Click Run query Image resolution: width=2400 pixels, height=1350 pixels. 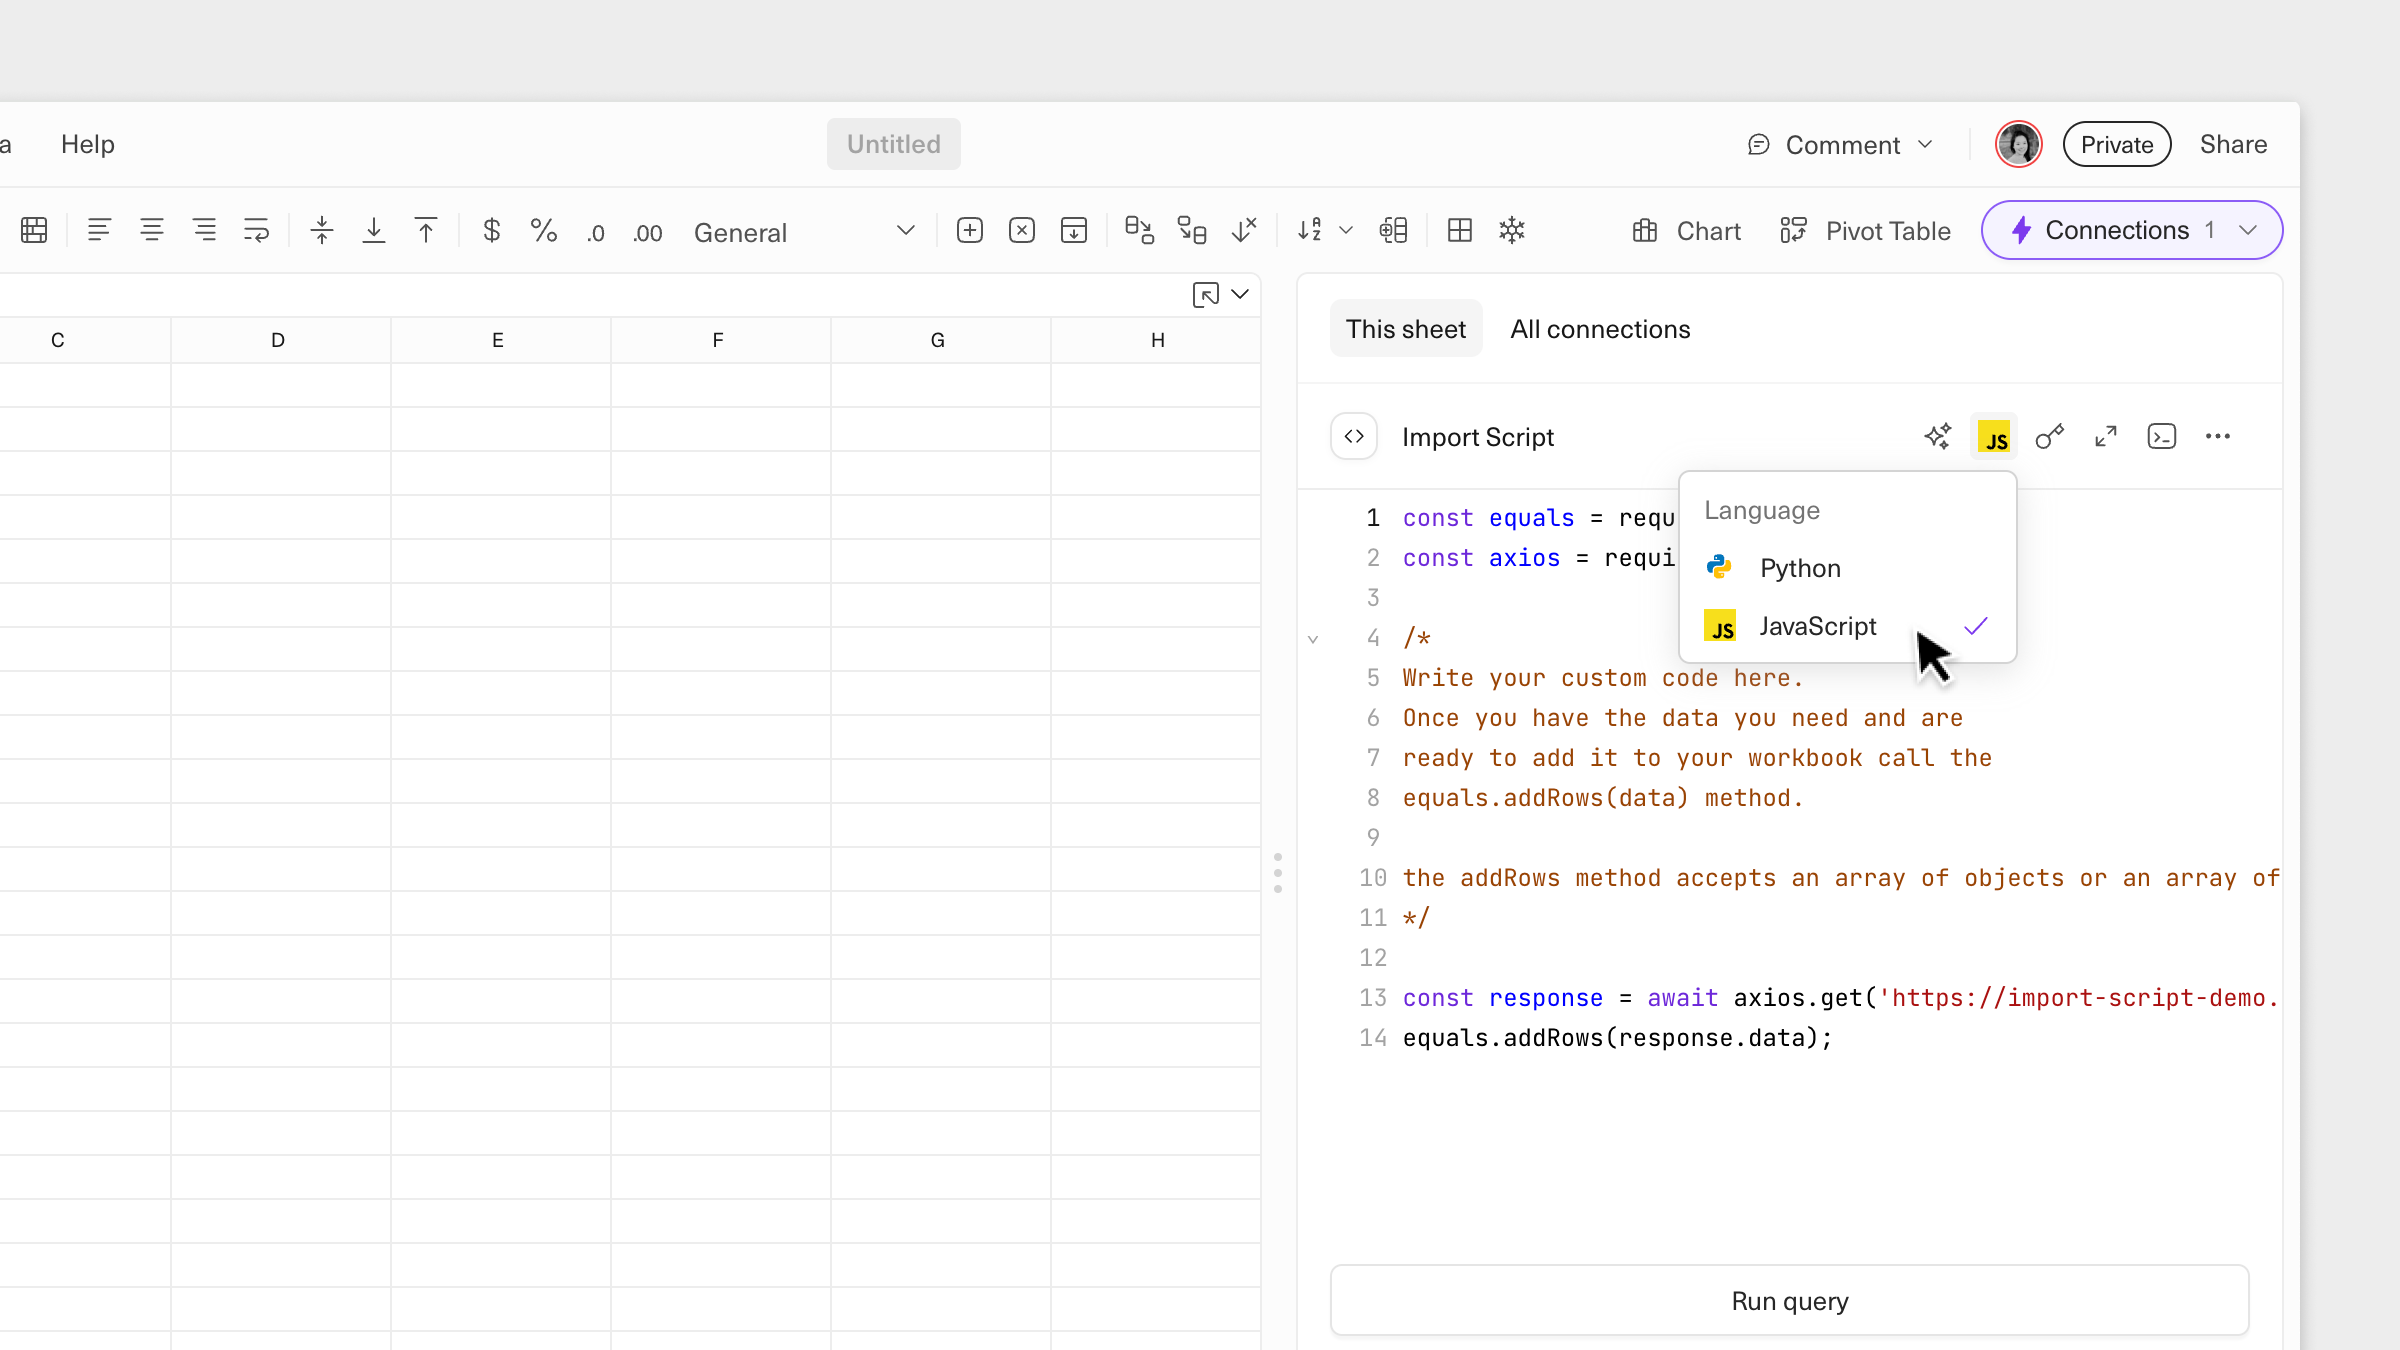pos(1789,1301)
